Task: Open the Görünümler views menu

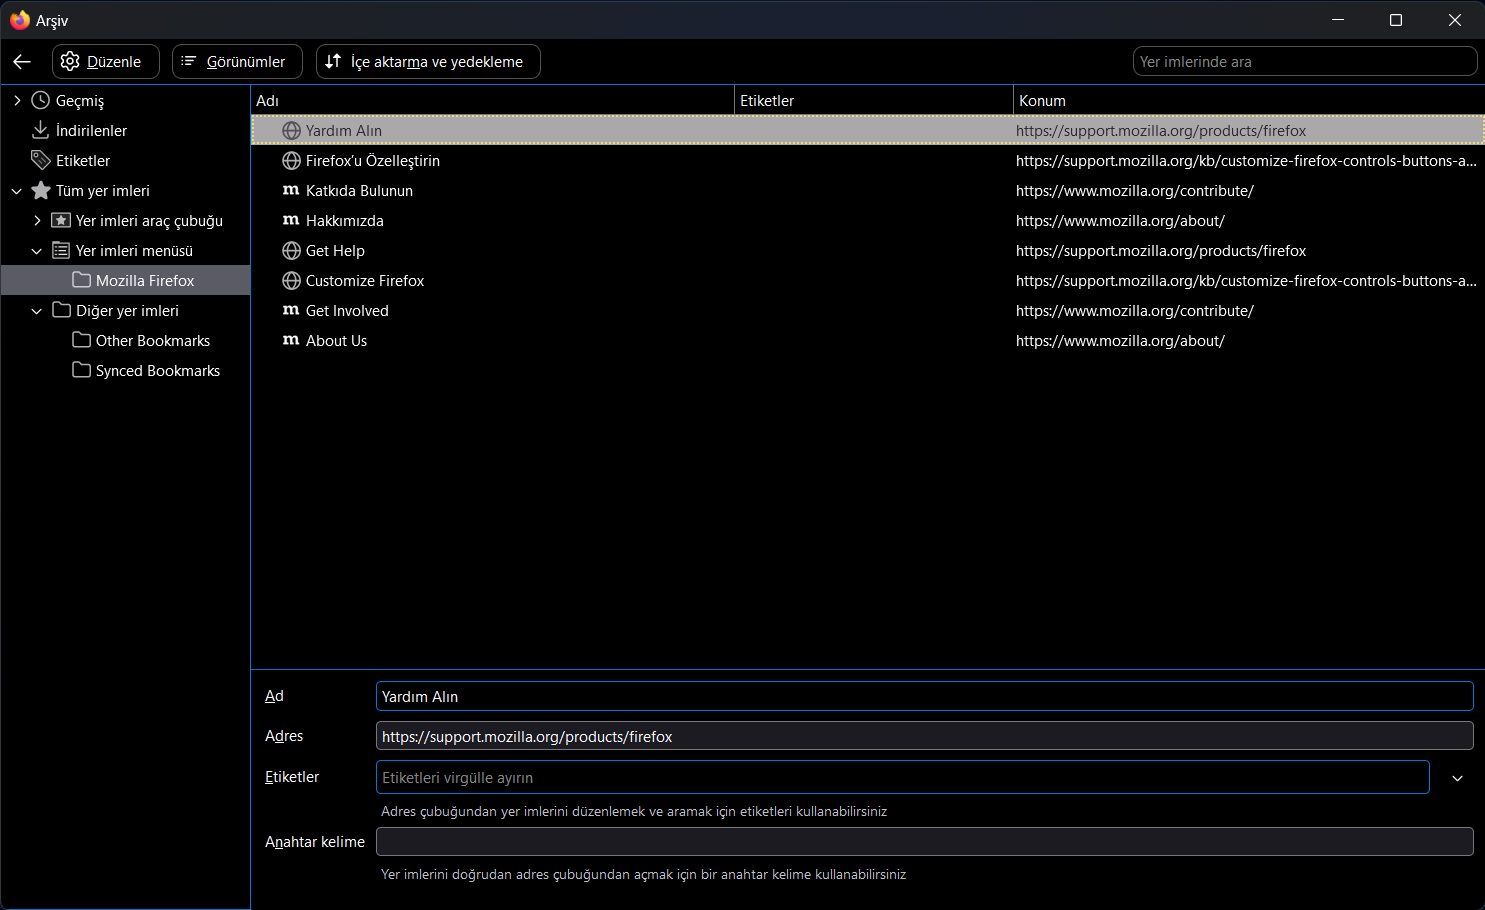Action: 237,62
